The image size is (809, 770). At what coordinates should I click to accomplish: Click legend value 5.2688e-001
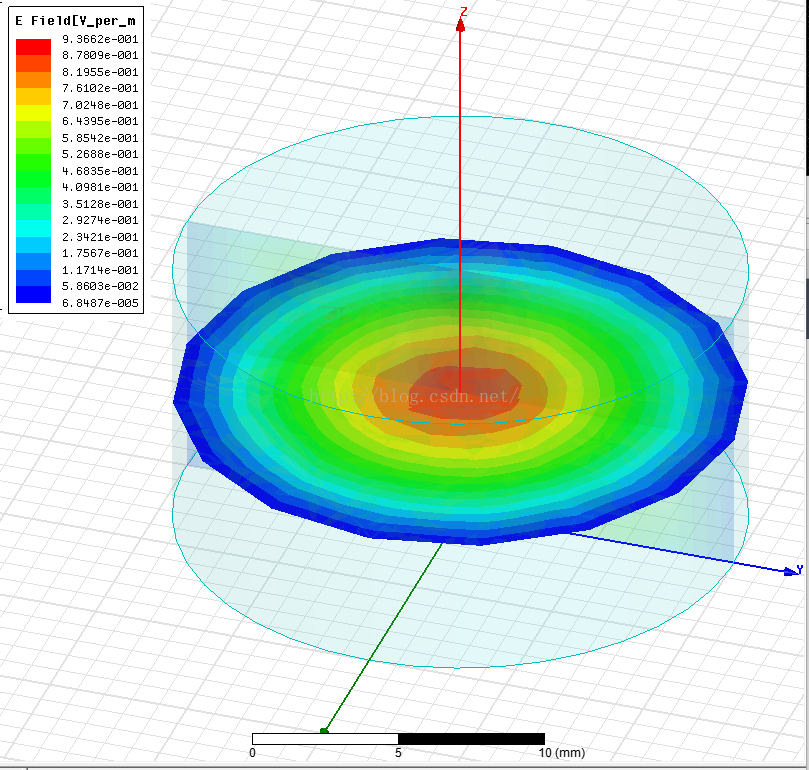(100, 154)
